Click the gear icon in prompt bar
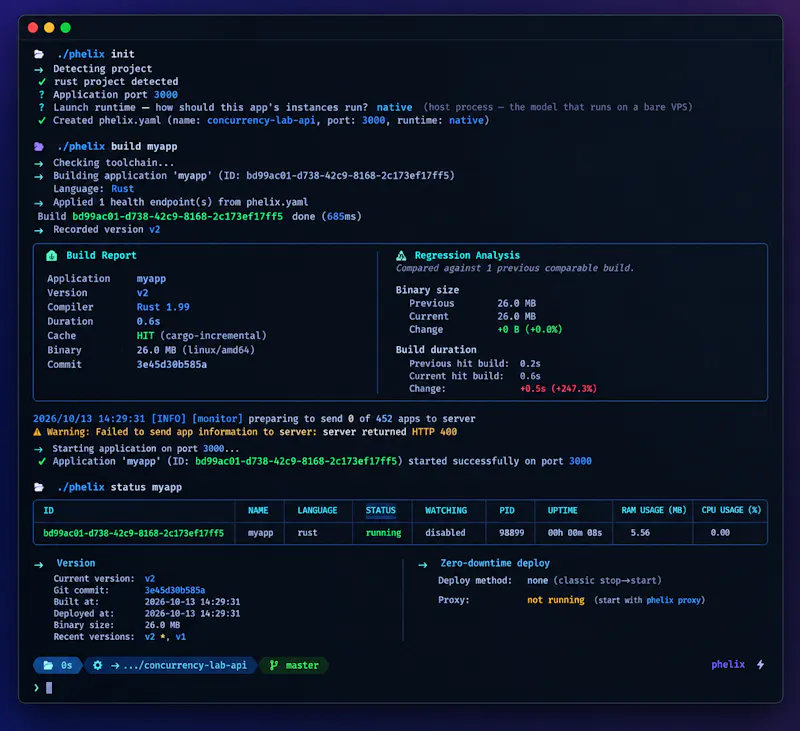800x731 pixels. (97, 665)
